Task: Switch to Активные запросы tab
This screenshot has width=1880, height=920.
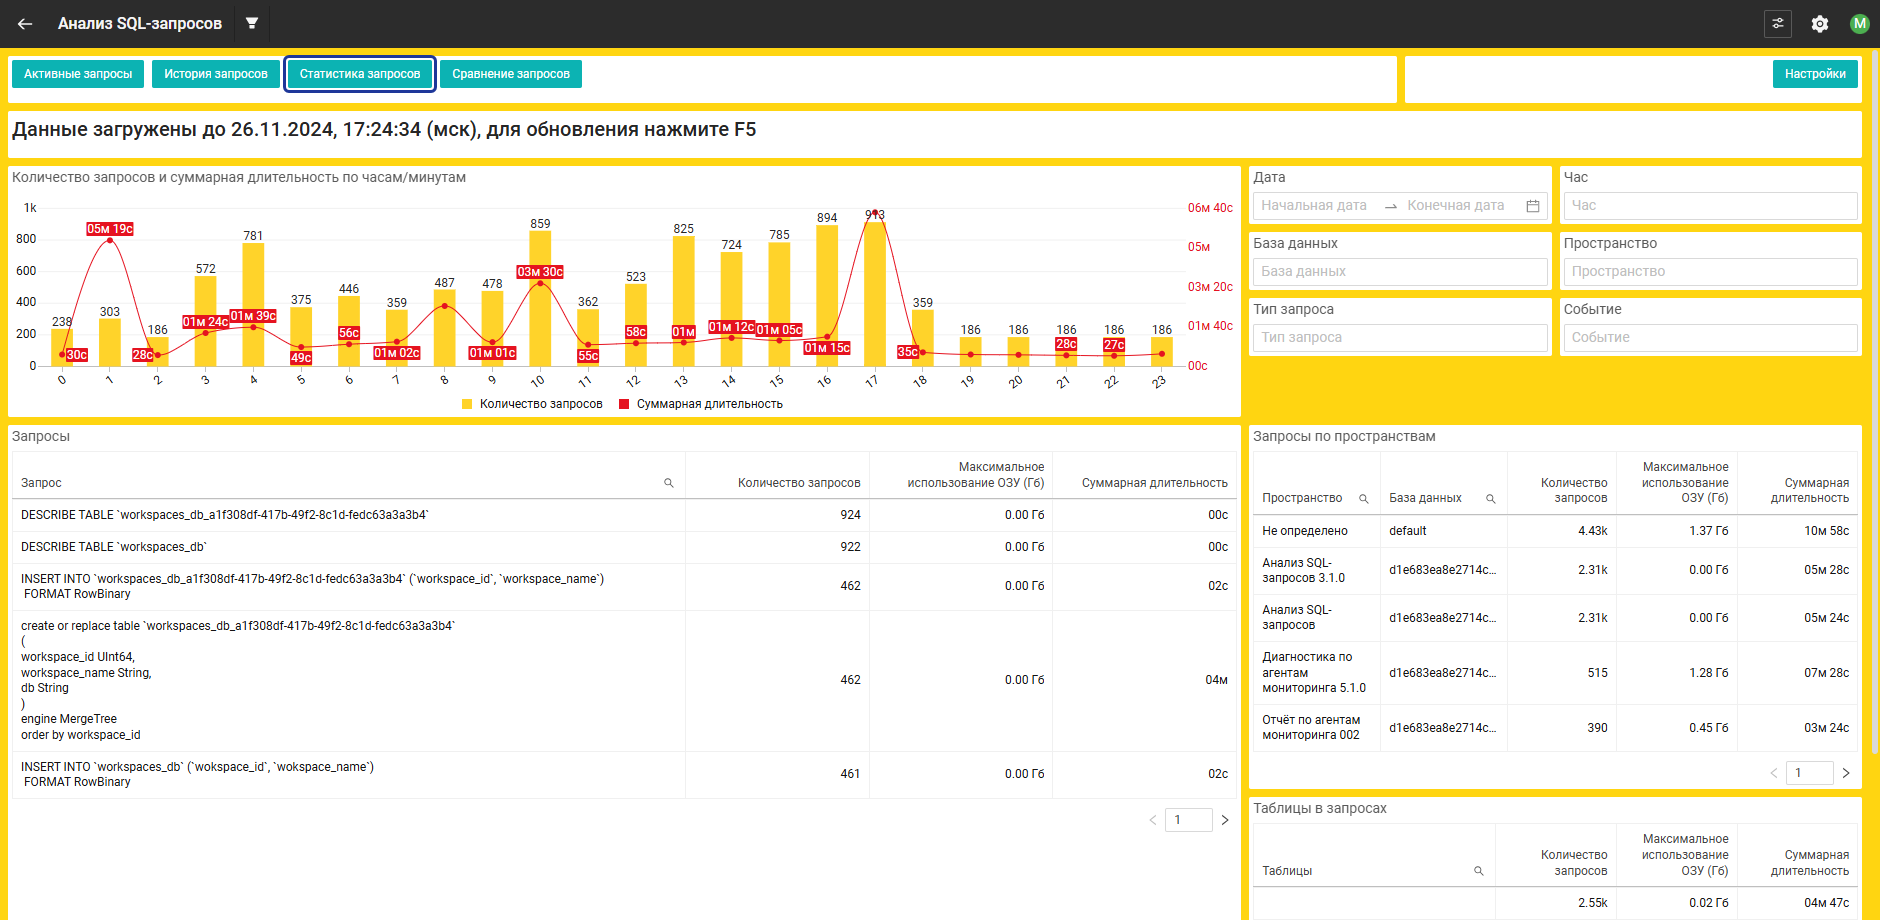Action: tap(78, 74)
